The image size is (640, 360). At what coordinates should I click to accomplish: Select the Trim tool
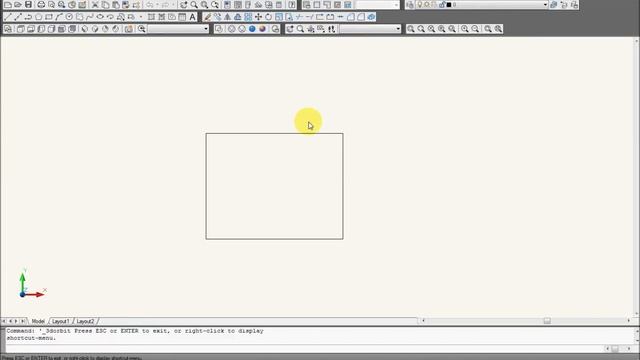pyautogui.click(x=299, y=17)
